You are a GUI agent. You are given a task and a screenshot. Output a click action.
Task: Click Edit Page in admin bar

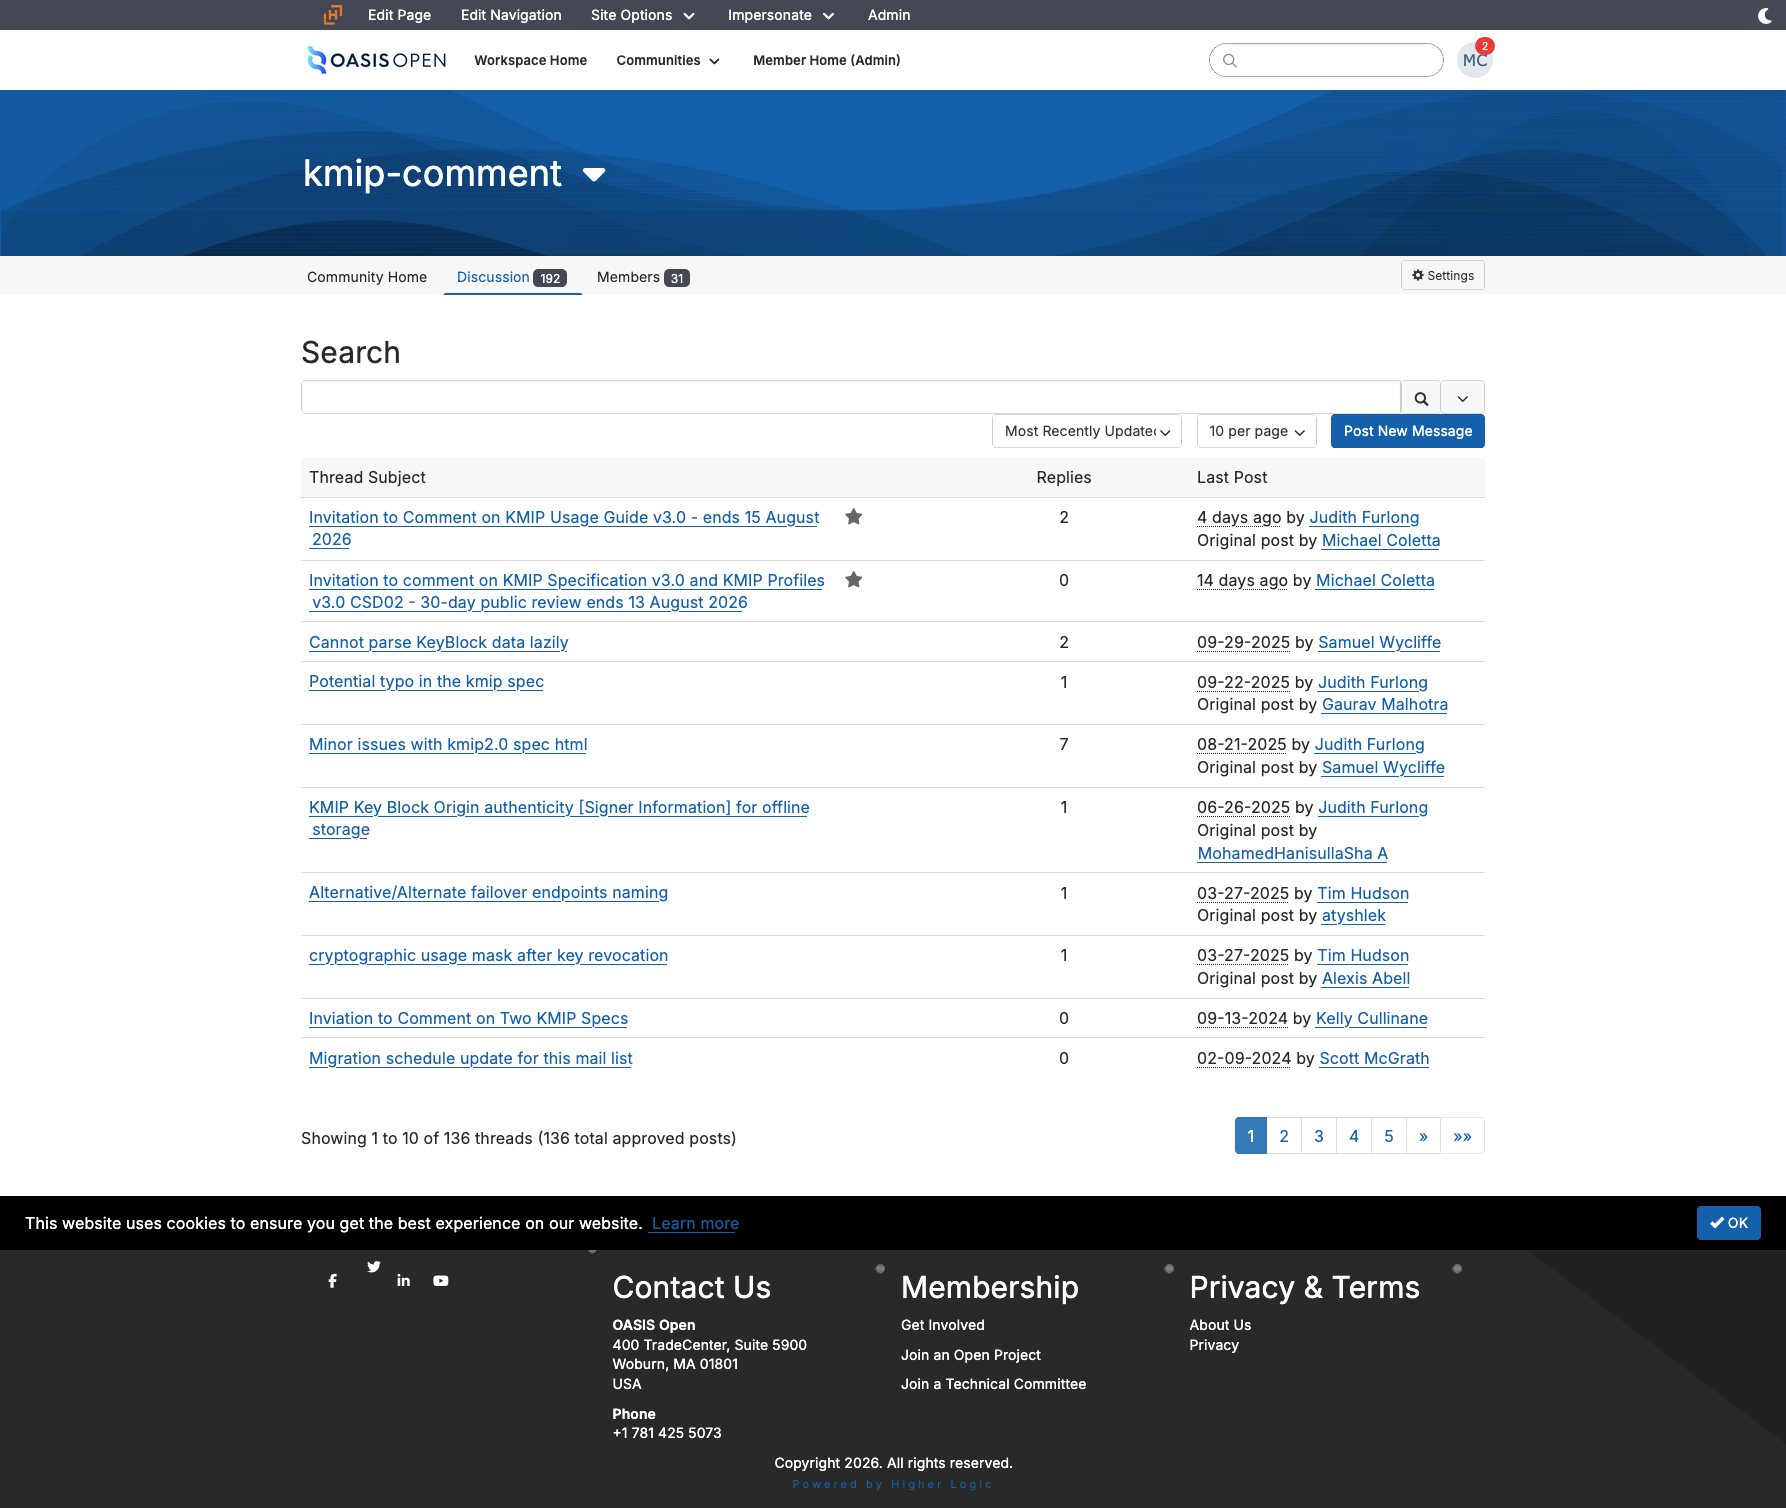tap(399, 15)
